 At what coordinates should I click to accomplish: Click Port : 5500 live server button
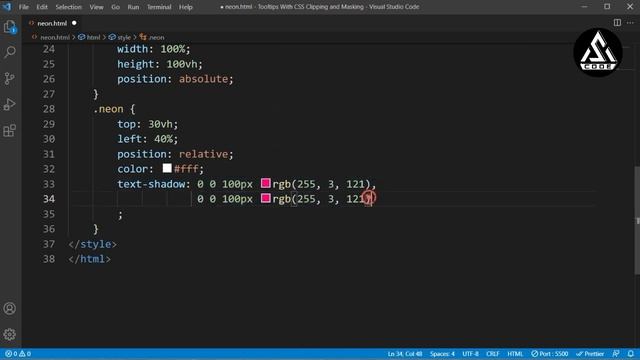549,354
